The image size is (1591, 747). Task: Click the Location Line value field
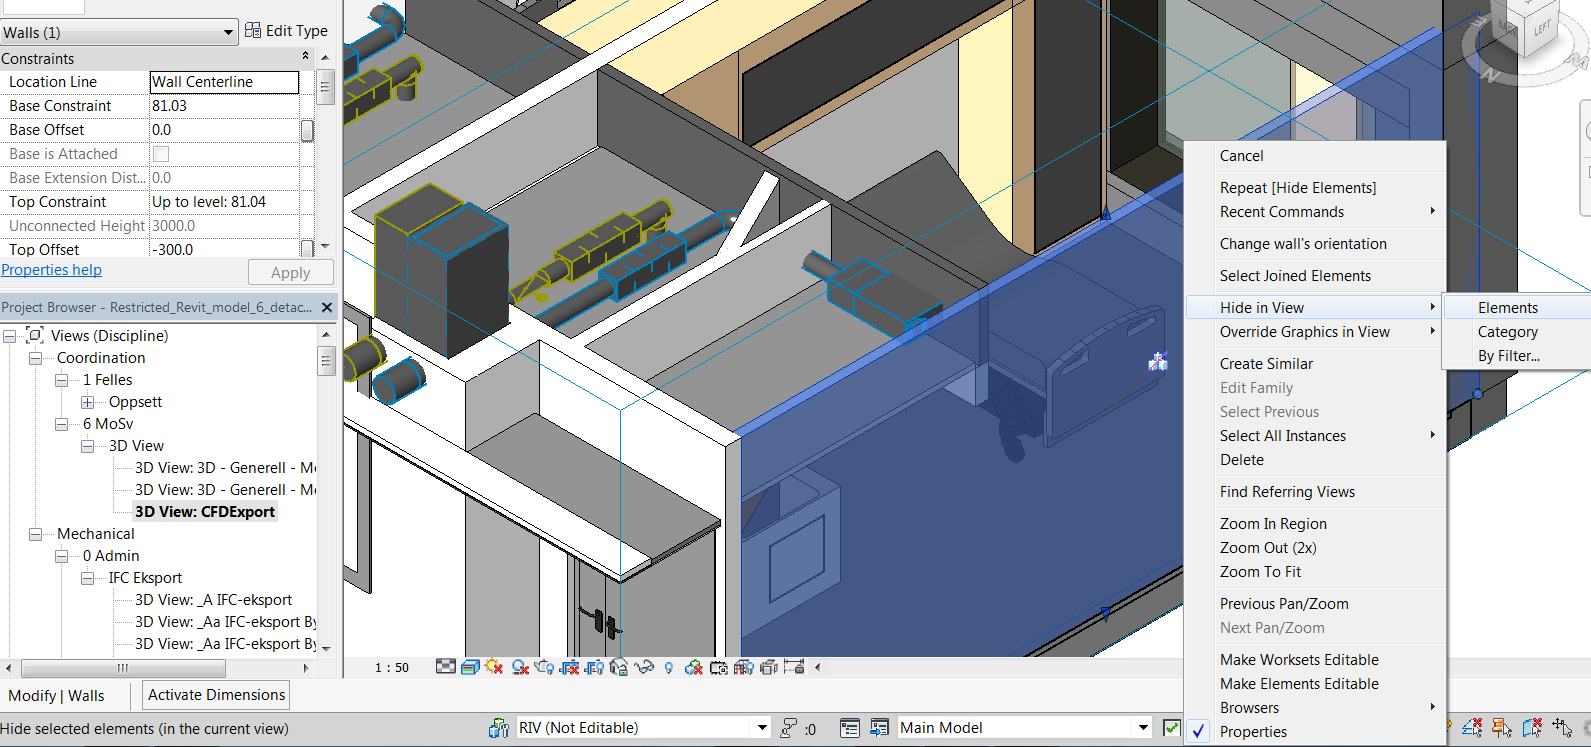click(224, 82)
